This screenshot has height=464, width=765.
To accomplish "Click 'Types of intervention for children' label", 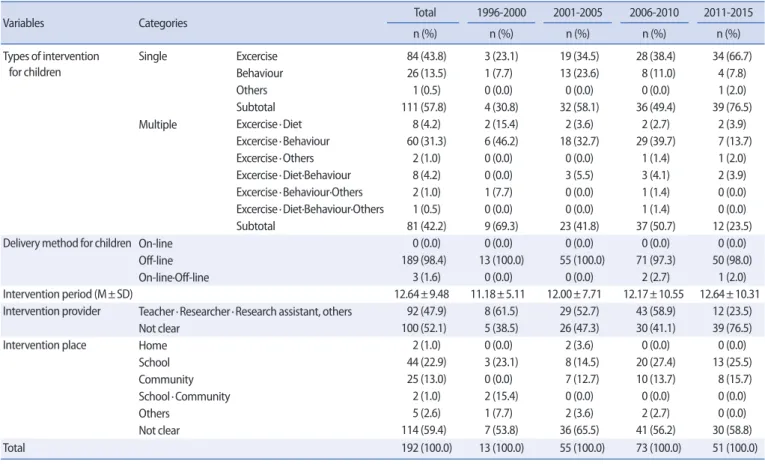I will tap(51, 64).
